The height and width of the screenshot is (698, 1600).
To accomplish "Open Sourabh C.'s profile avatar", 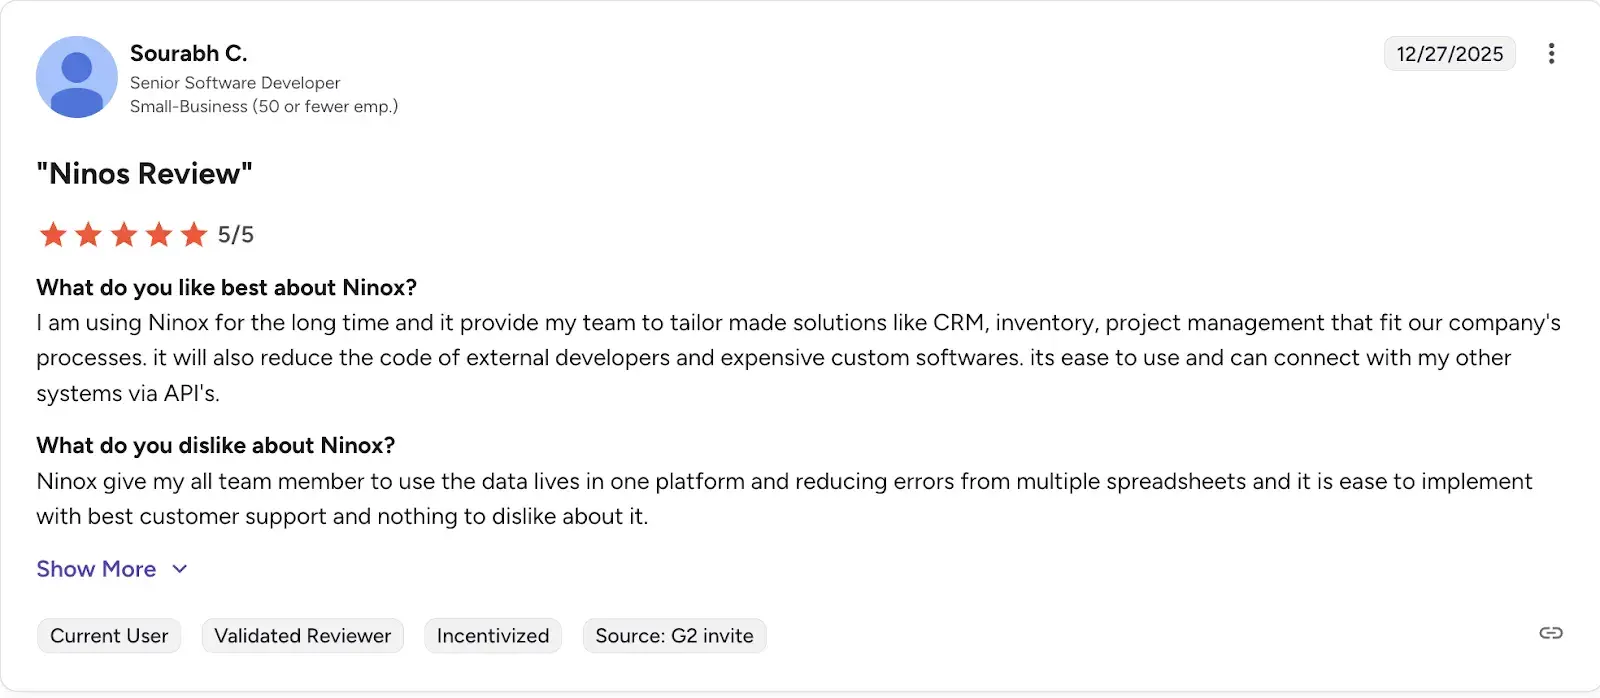I will click(77, 77).
